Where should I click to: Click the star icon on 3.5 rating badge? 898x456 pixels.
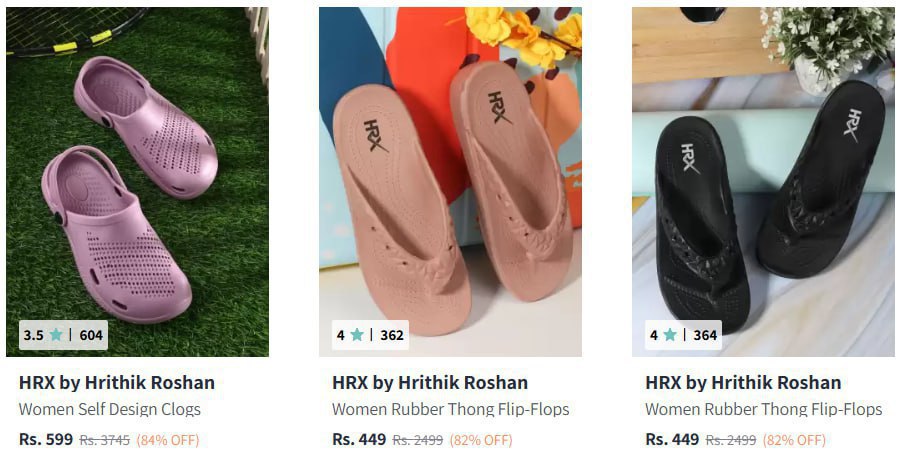pyautogui.click(x=56, y=335)
